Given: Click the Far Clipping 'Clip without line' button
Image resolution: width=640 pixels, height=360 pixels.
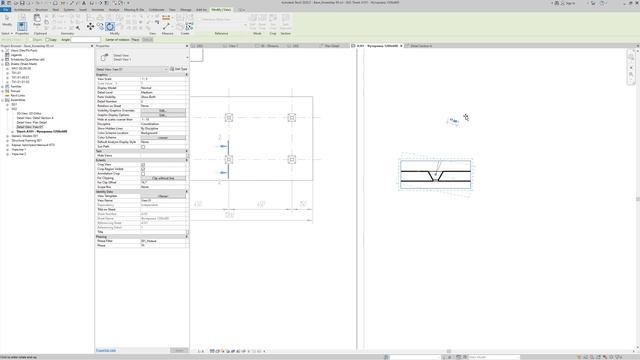Looking at the screenshot, I should click(x=163, y=178).
